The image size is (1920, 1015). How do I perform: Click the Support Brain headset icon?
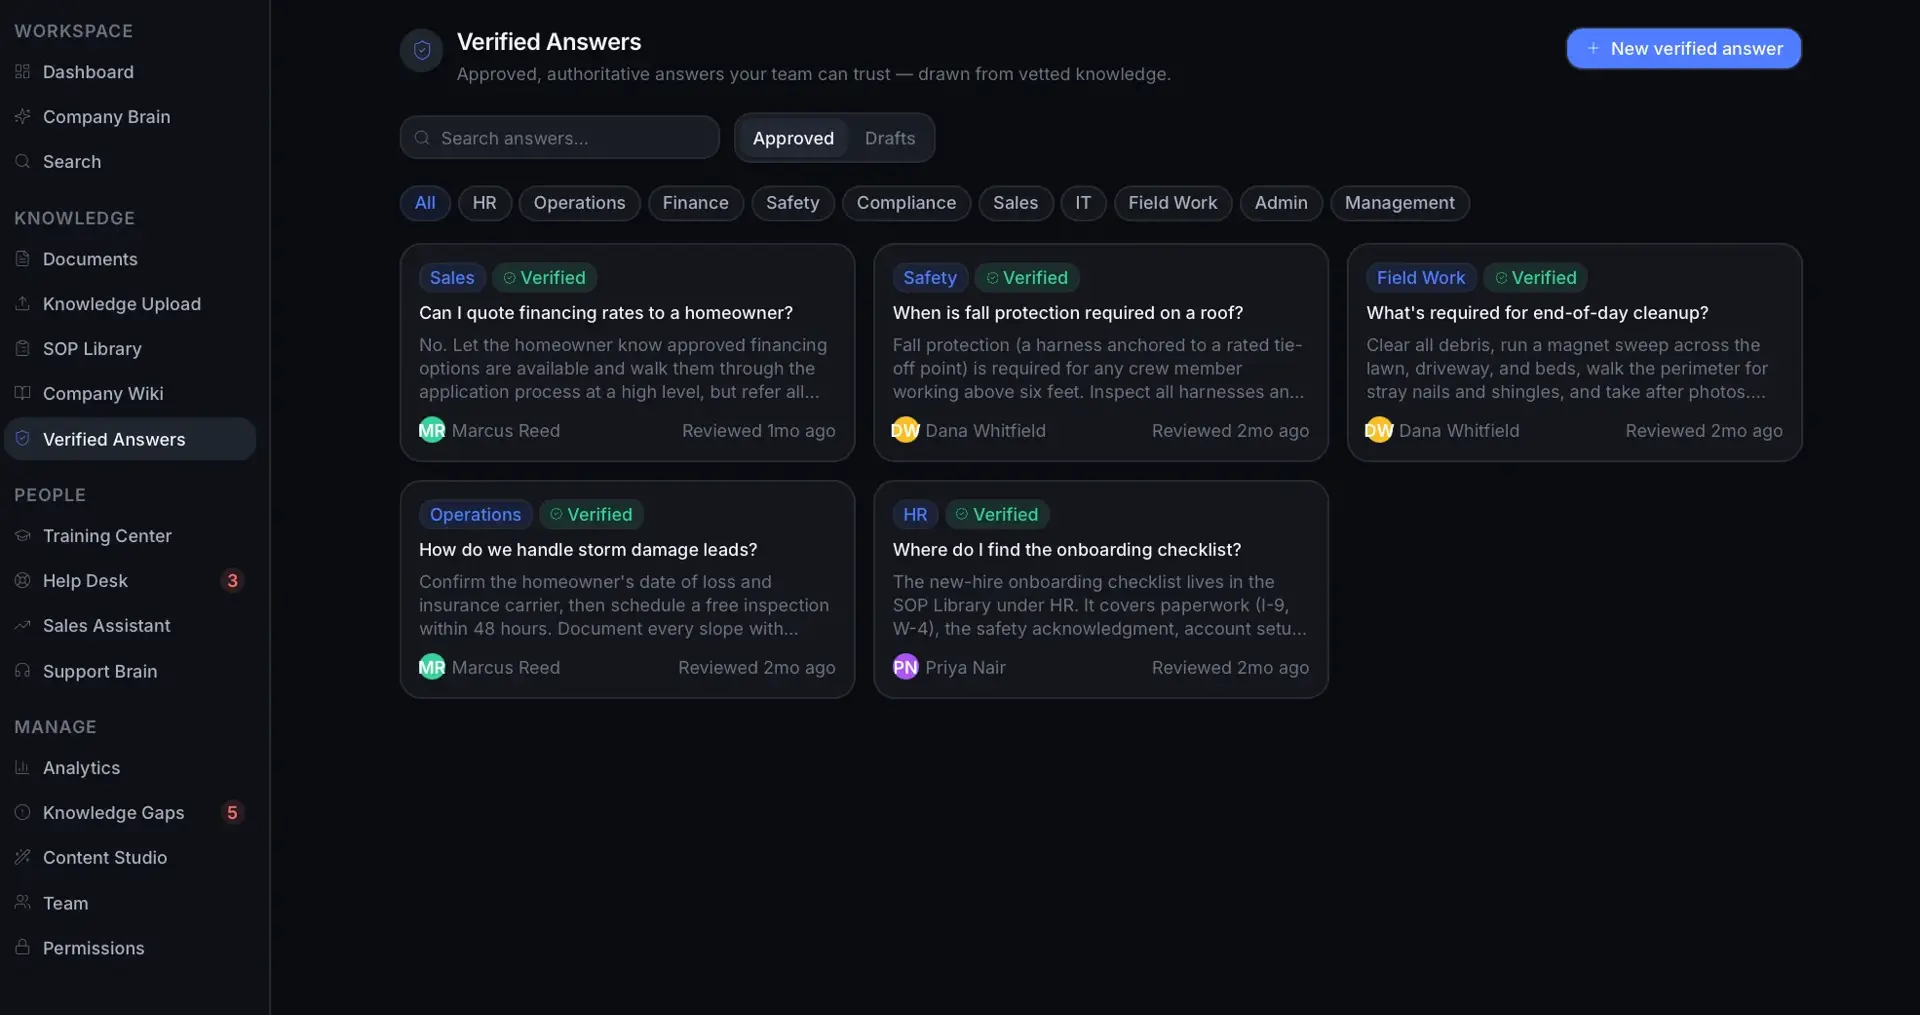pos(23,671)
